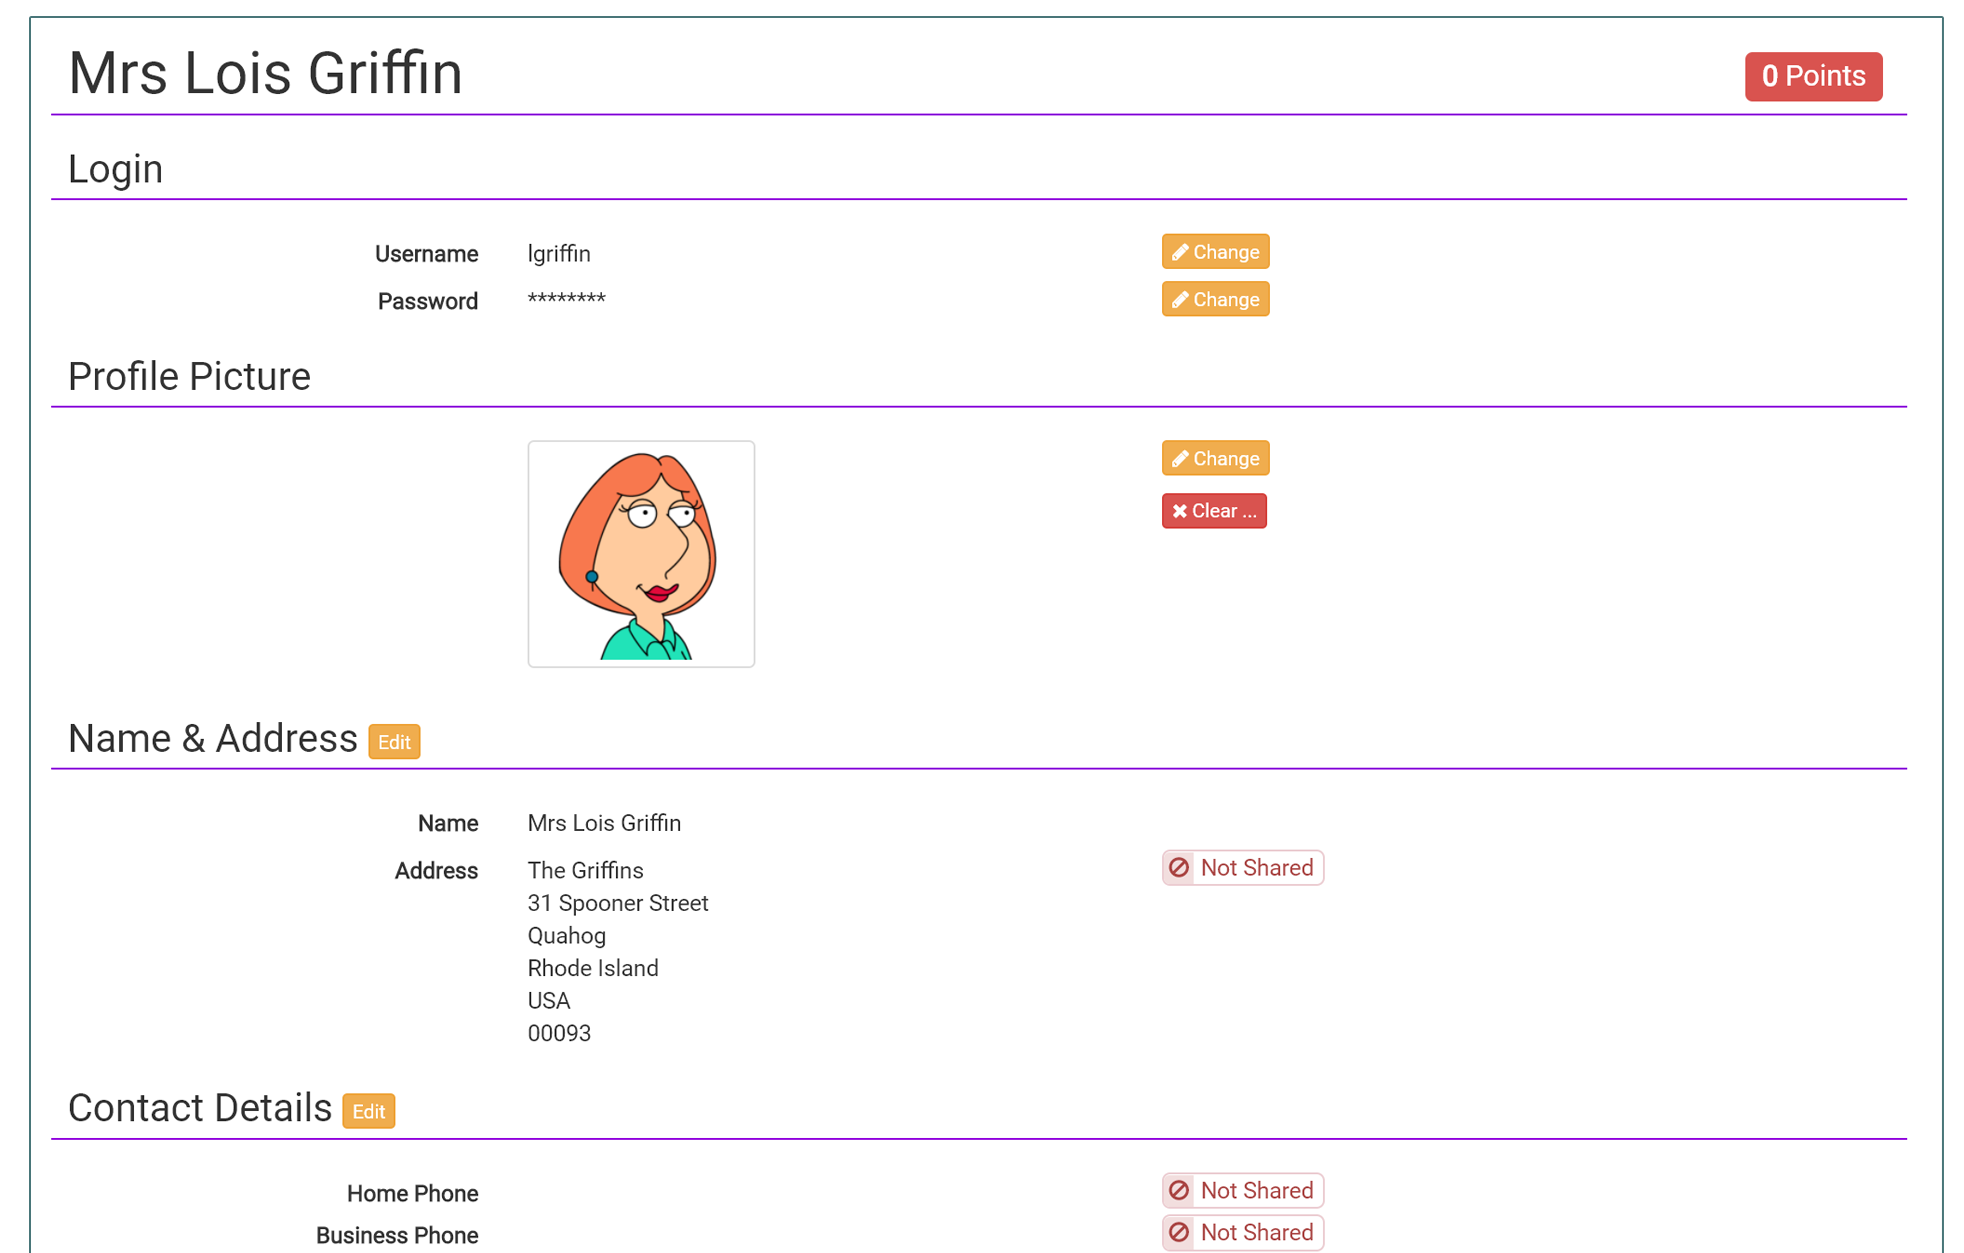
Task: Click the prohibited icon beside Business Phone
Action: click(1180, 1232)
